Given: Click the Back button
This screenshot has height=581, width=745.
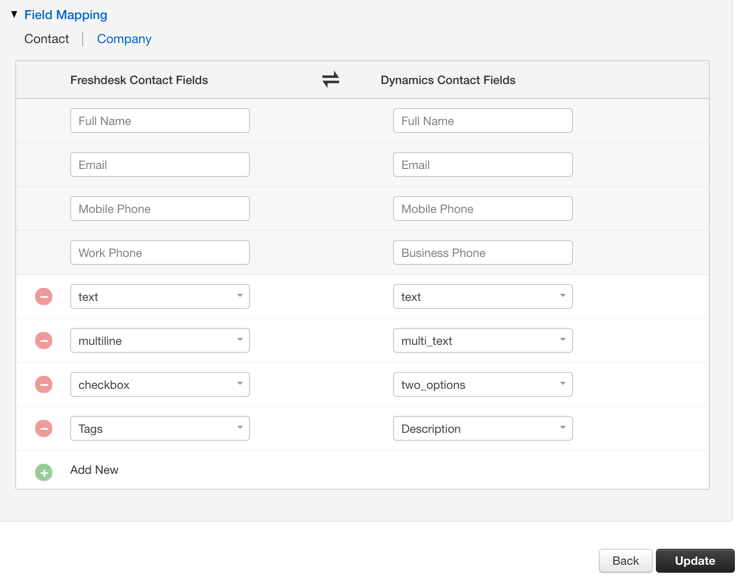Looking at the screenshot, I should pos(625,561).
